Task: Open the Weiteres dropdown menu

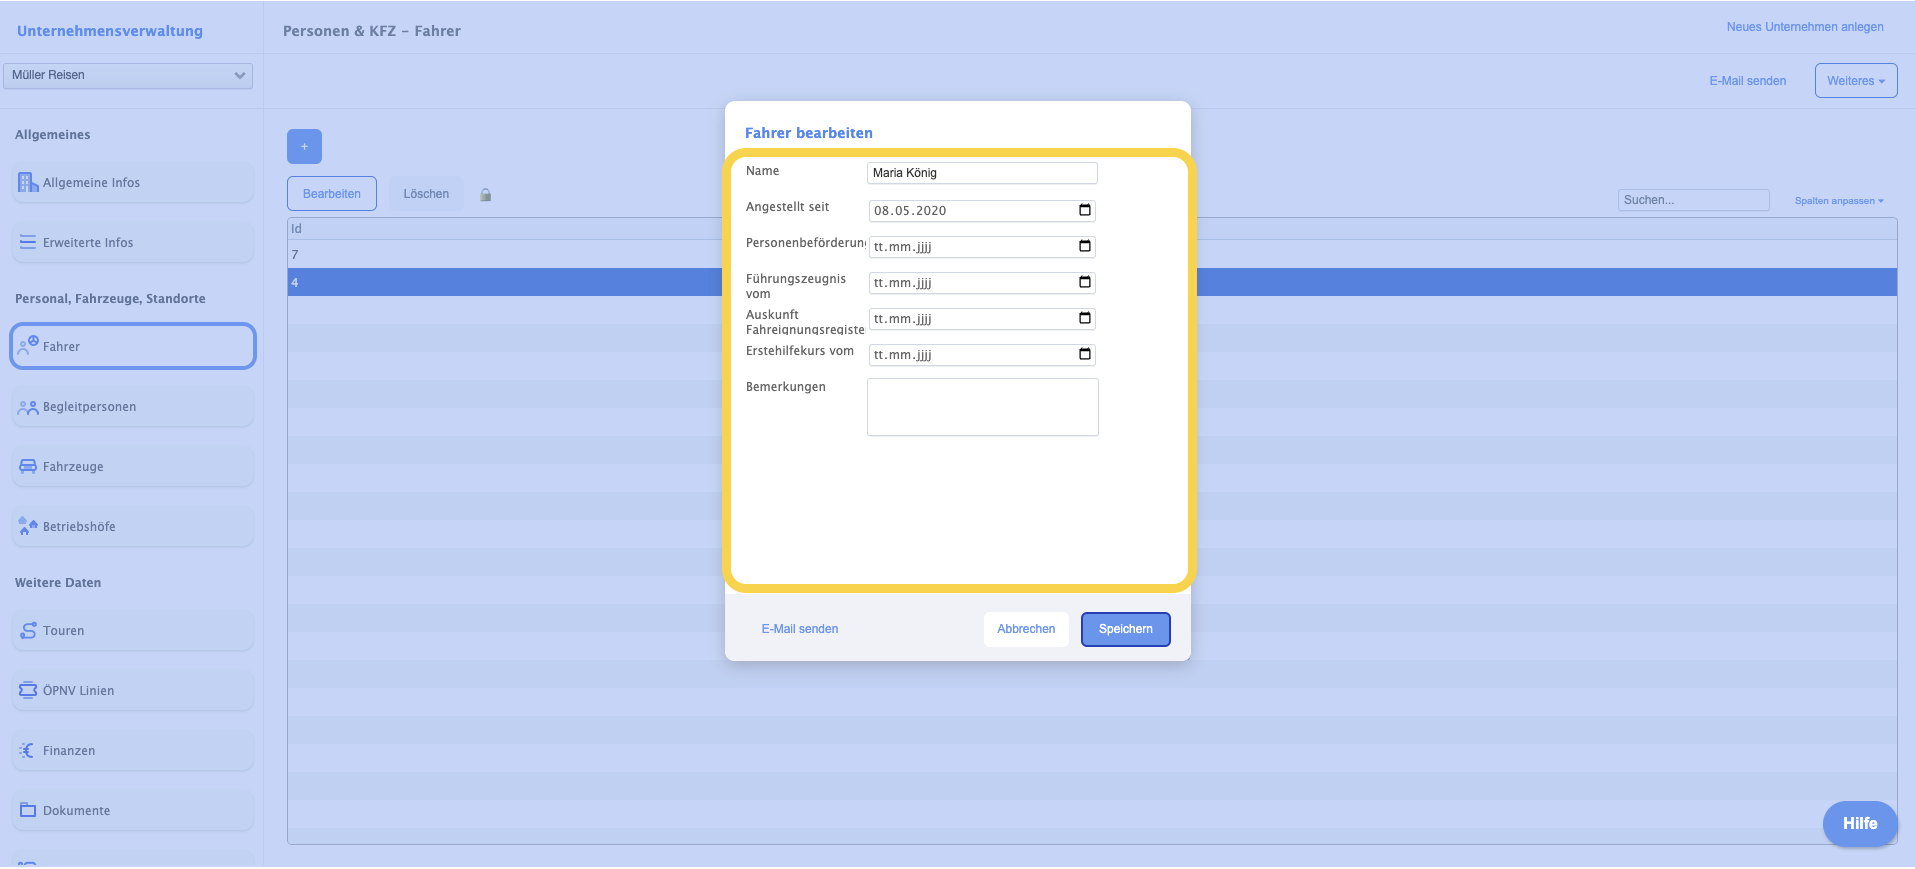Action: pos(1855,81)
